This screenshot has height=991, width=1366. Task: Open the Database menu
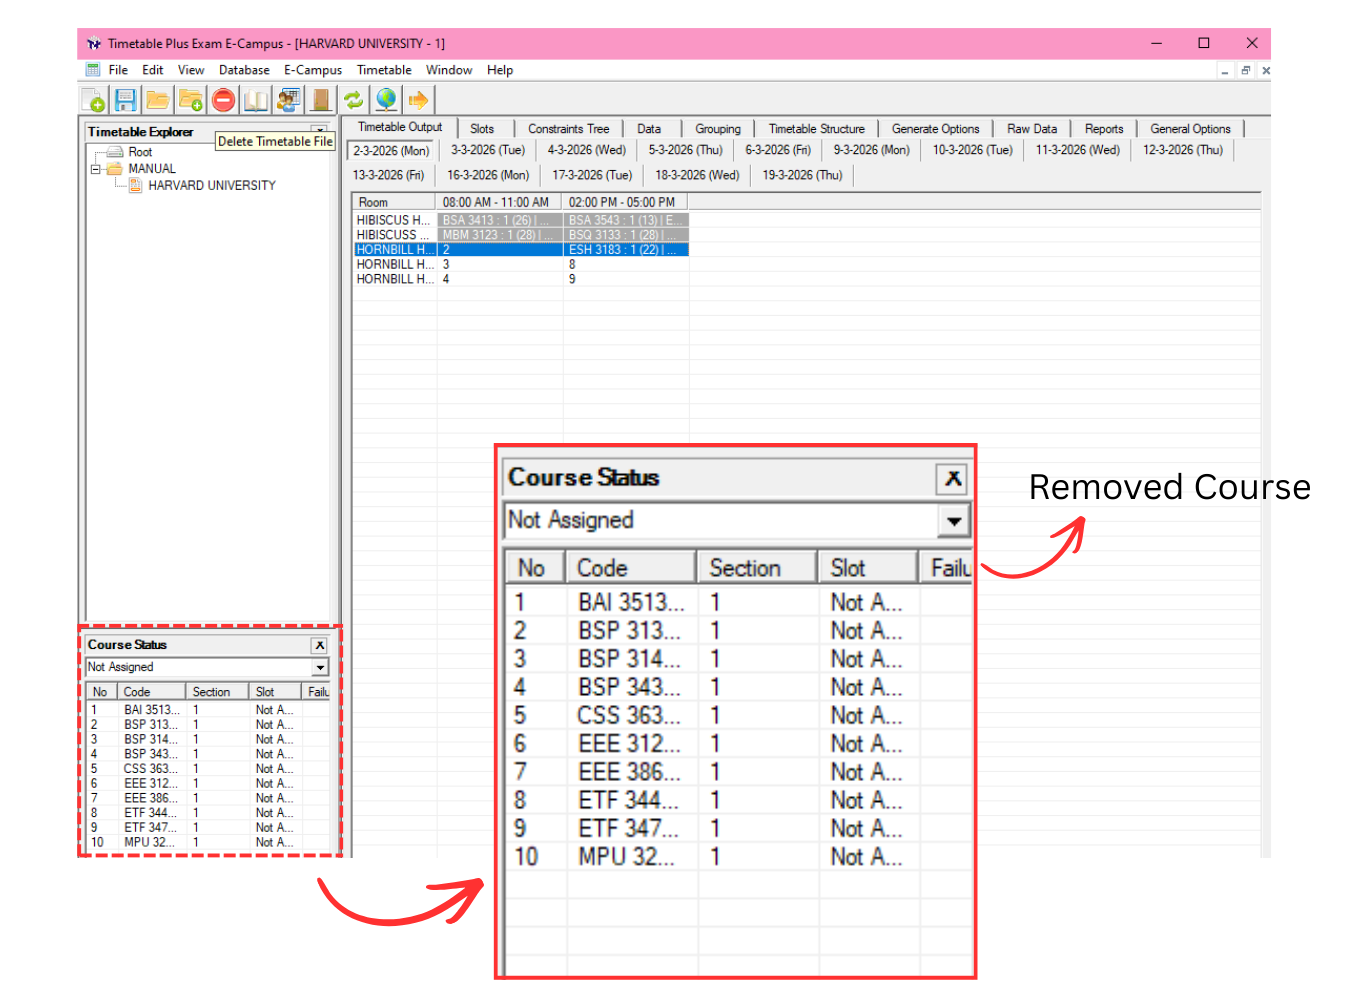coord(244,70)
